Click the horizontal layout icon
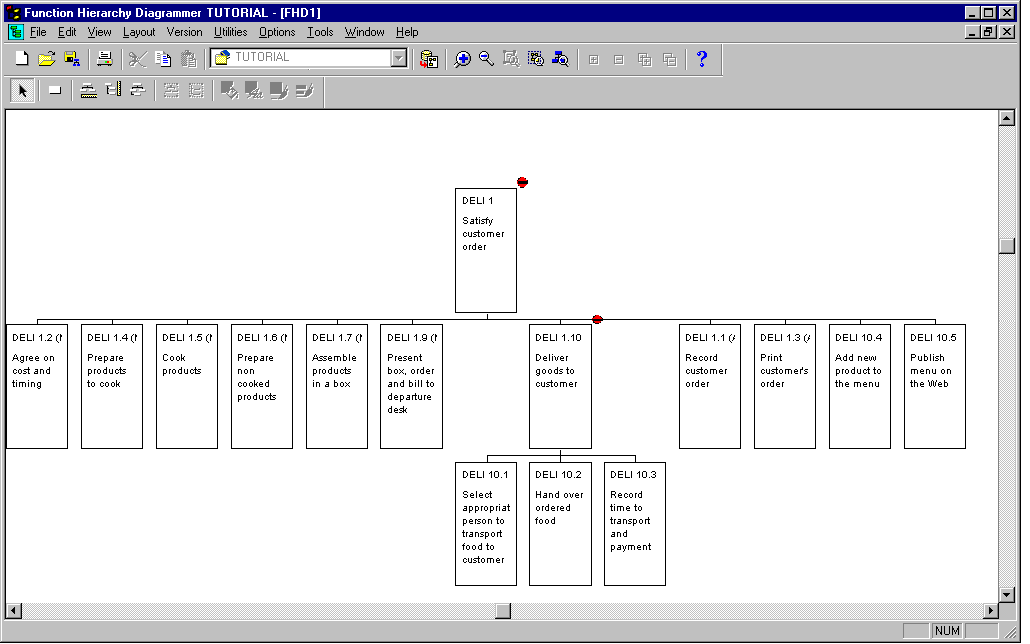This screenshot has height=644, width=1030. coord(88,91)
